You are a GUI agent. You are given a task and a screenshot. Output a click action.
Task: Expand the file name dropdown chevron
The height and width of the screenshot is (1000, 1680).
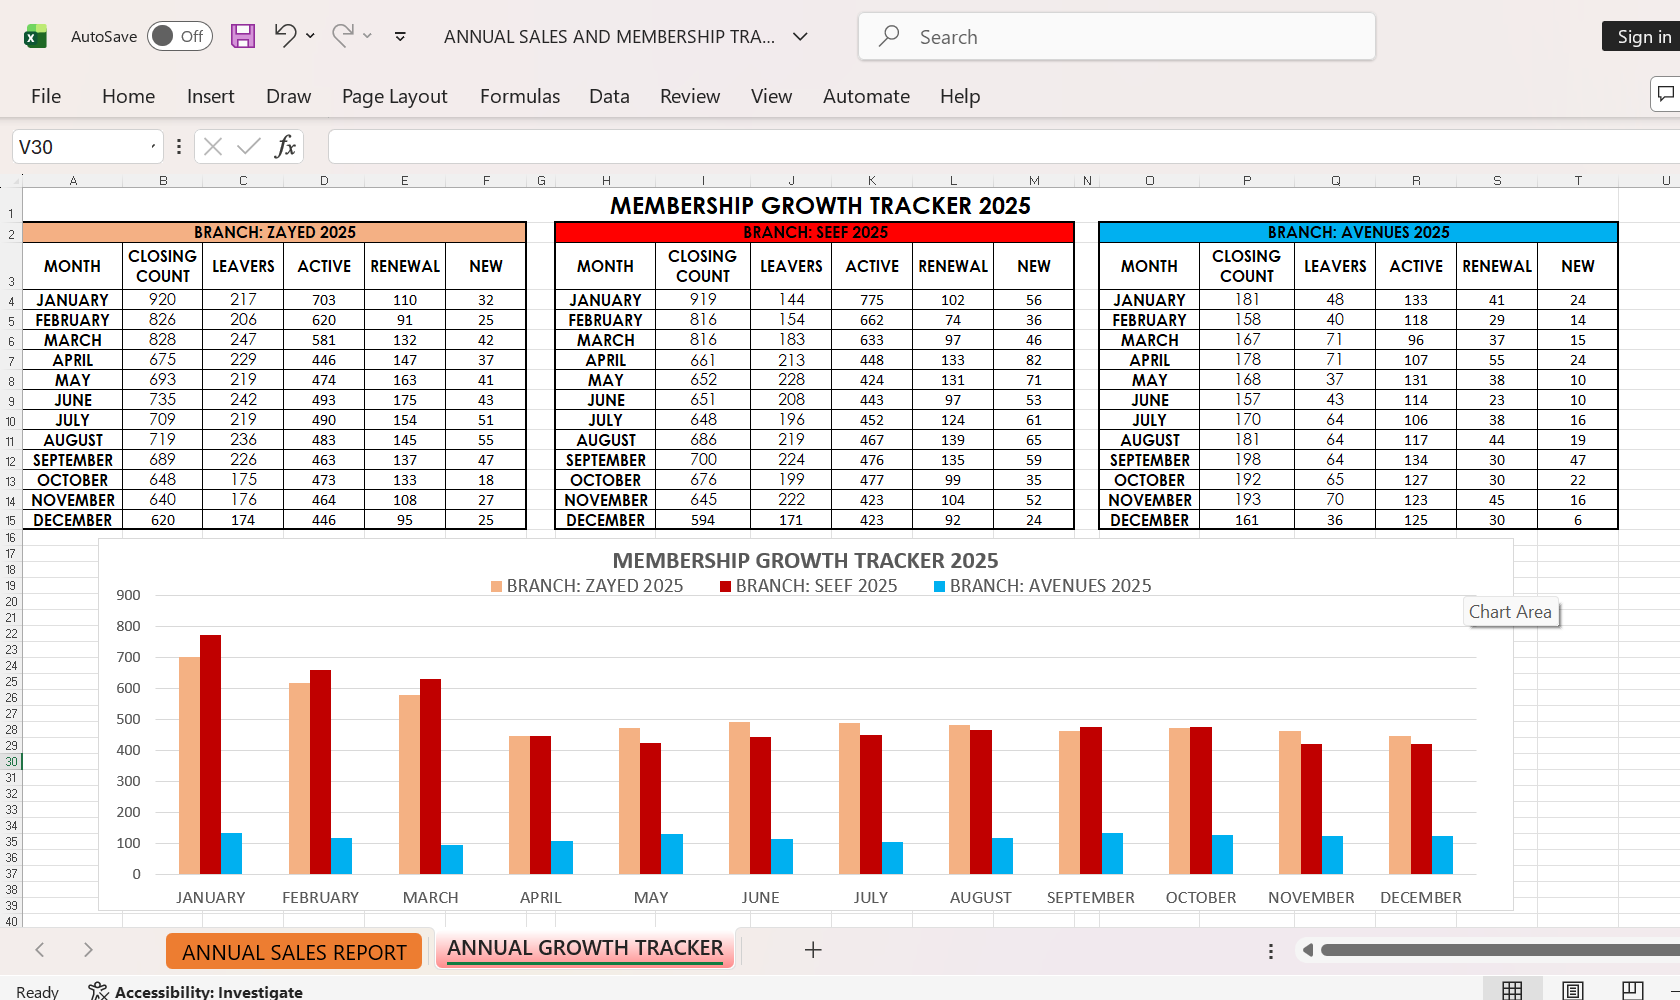pos(800,36)
